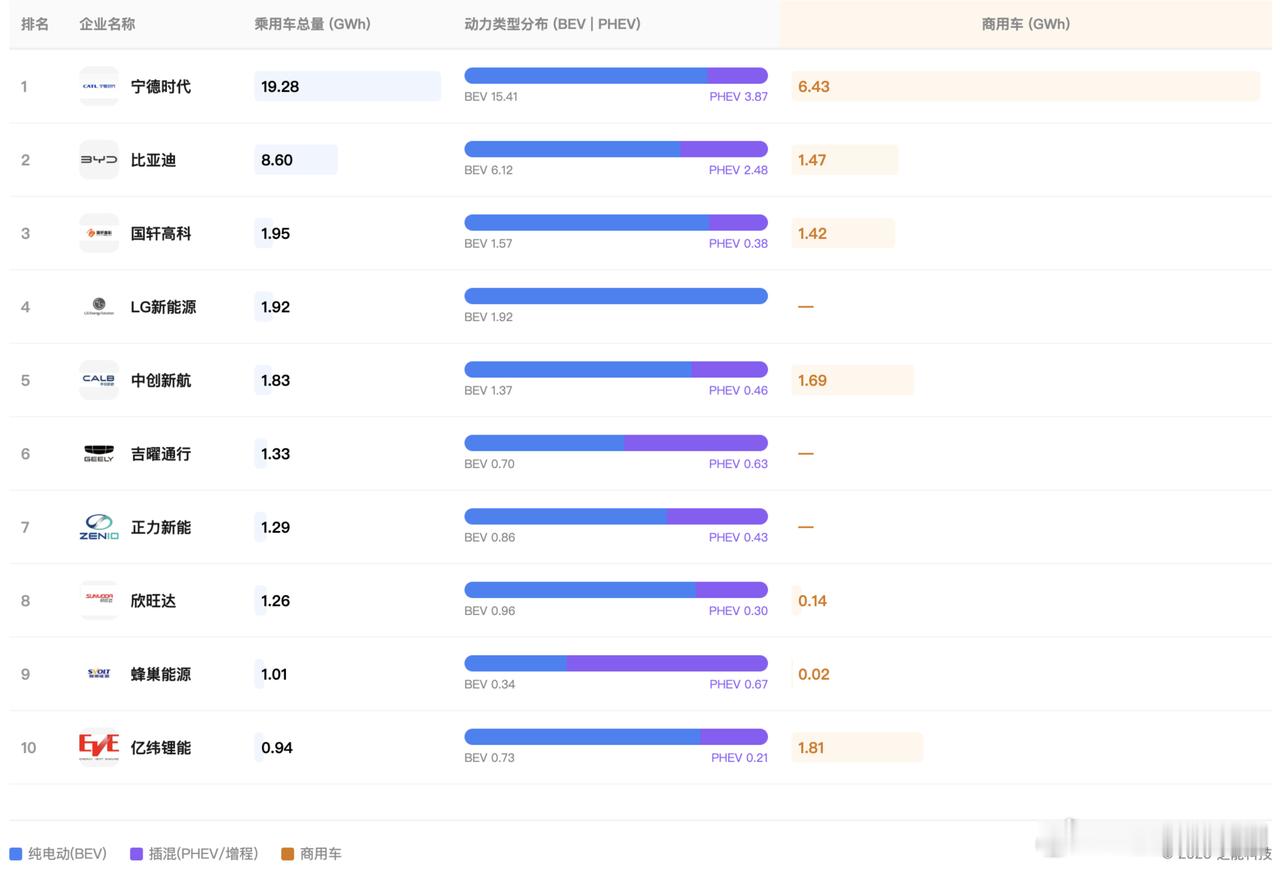Select the BEV 0.70 label
Screen dimensions: 1280x870
490,464
